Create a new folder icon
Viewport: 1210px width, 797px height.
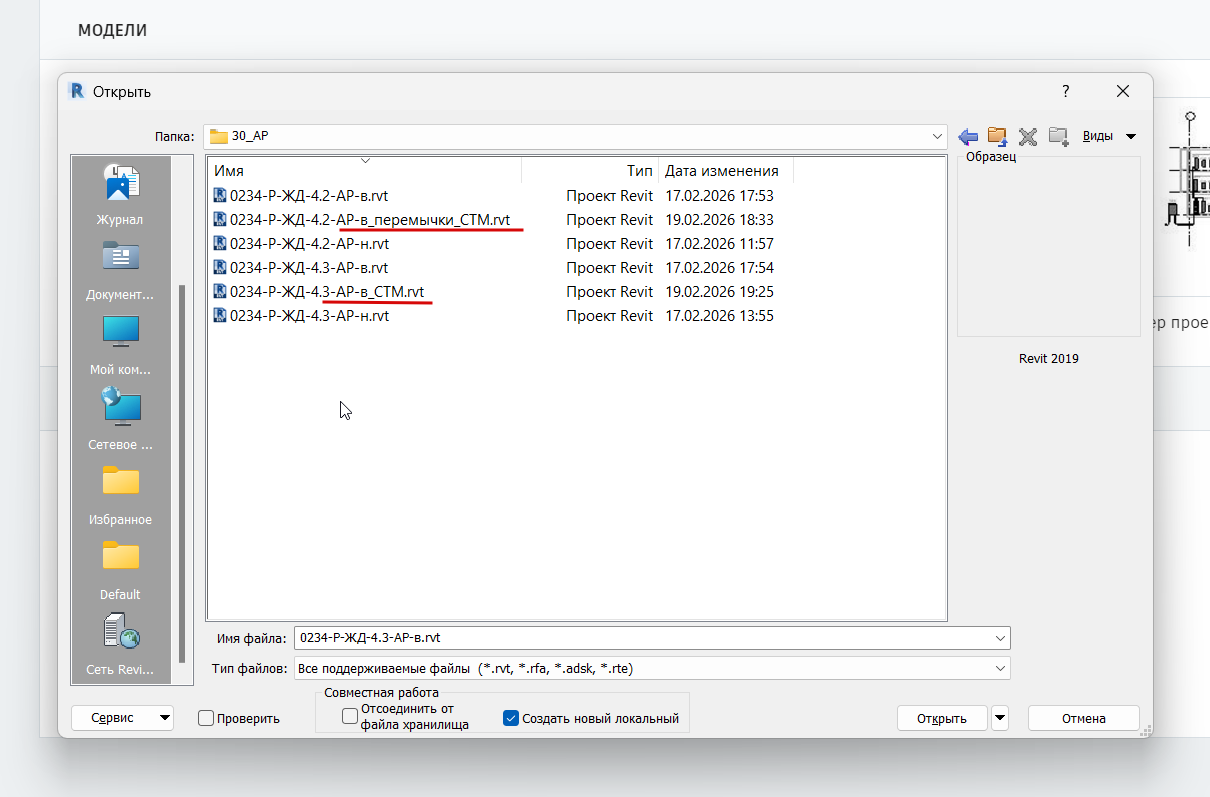[x=1059, y=136]
